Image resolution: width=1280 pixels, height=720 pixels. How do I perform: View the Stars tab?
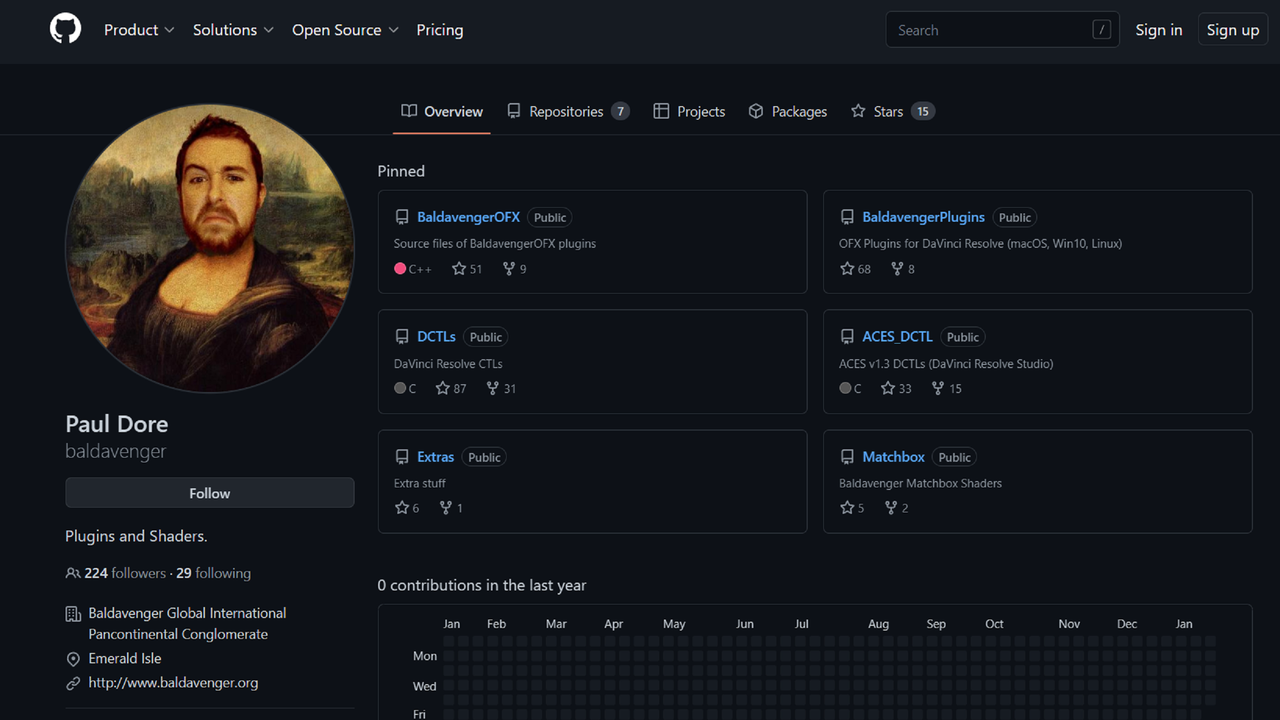tap(893, 111)
